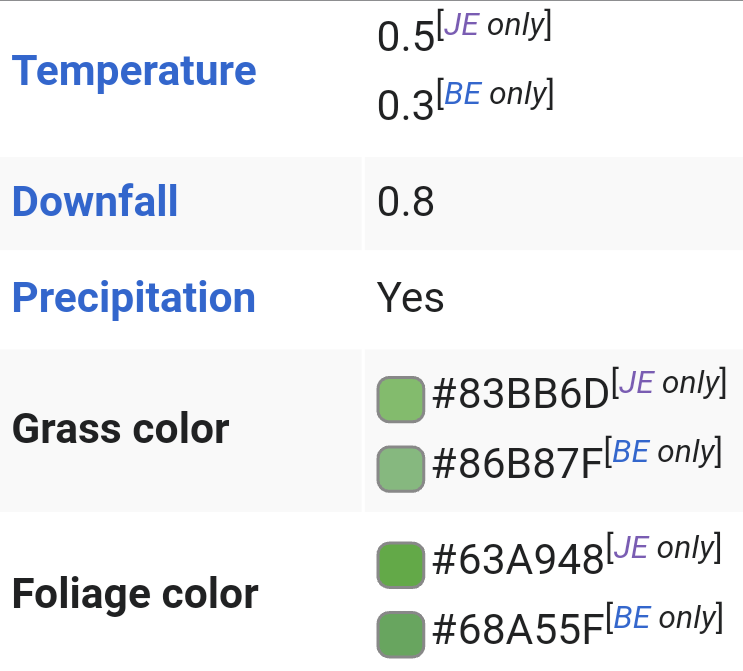Click the JE link next to #63A948
Image resolution: width=743 pixels, height=671 pixels.
(631, 548)
